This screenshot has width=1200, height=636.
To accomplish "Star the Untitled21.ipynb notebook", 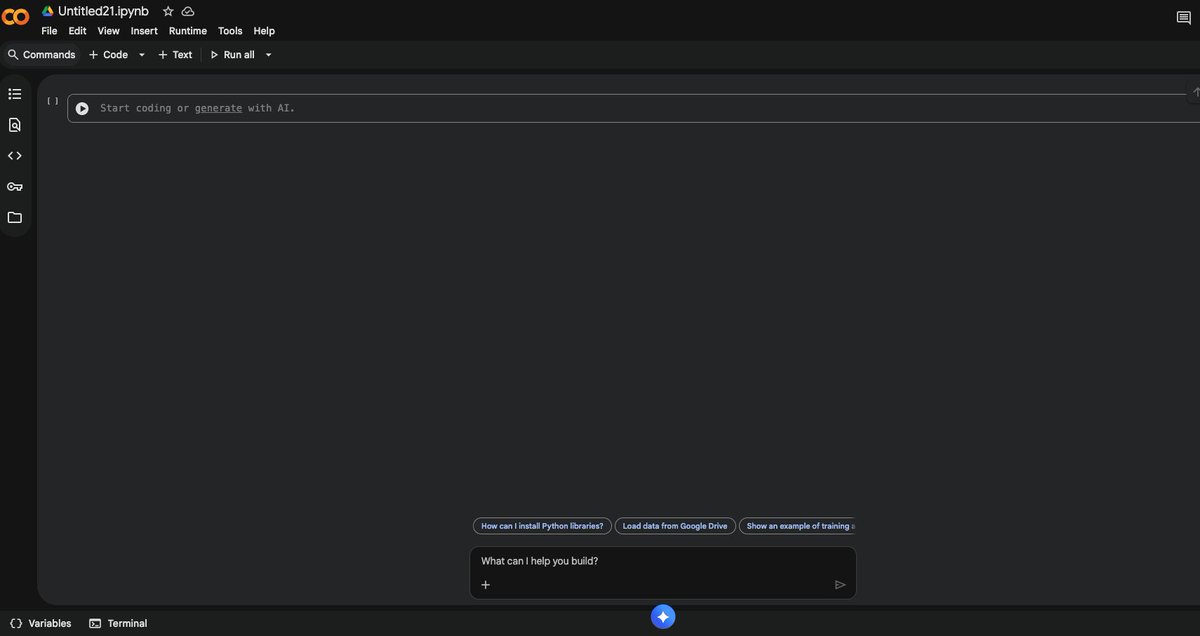I will click(x=168, y=11).
